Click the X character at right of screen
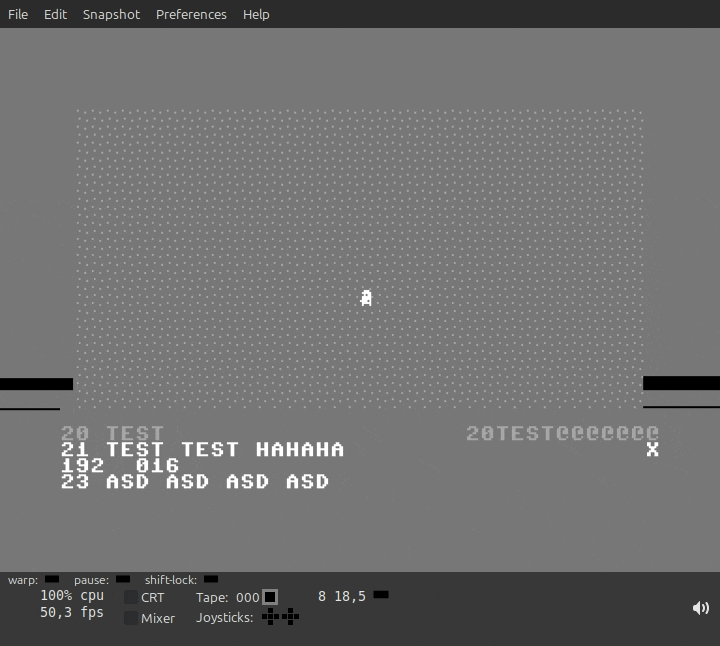The image size is (720, 646). coord(652,449)
